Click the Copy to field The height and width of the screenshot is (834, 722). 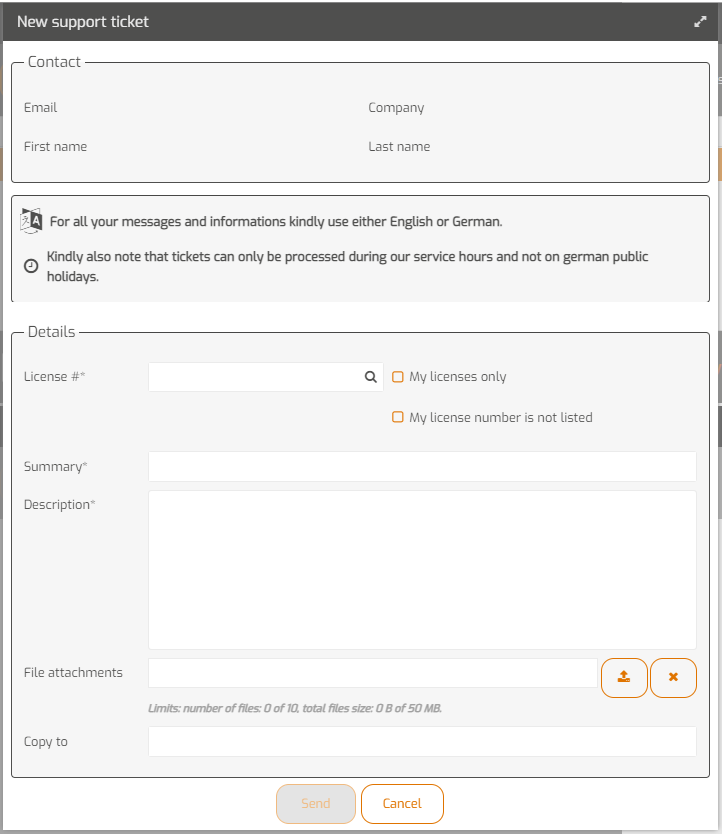click(422, 741)
